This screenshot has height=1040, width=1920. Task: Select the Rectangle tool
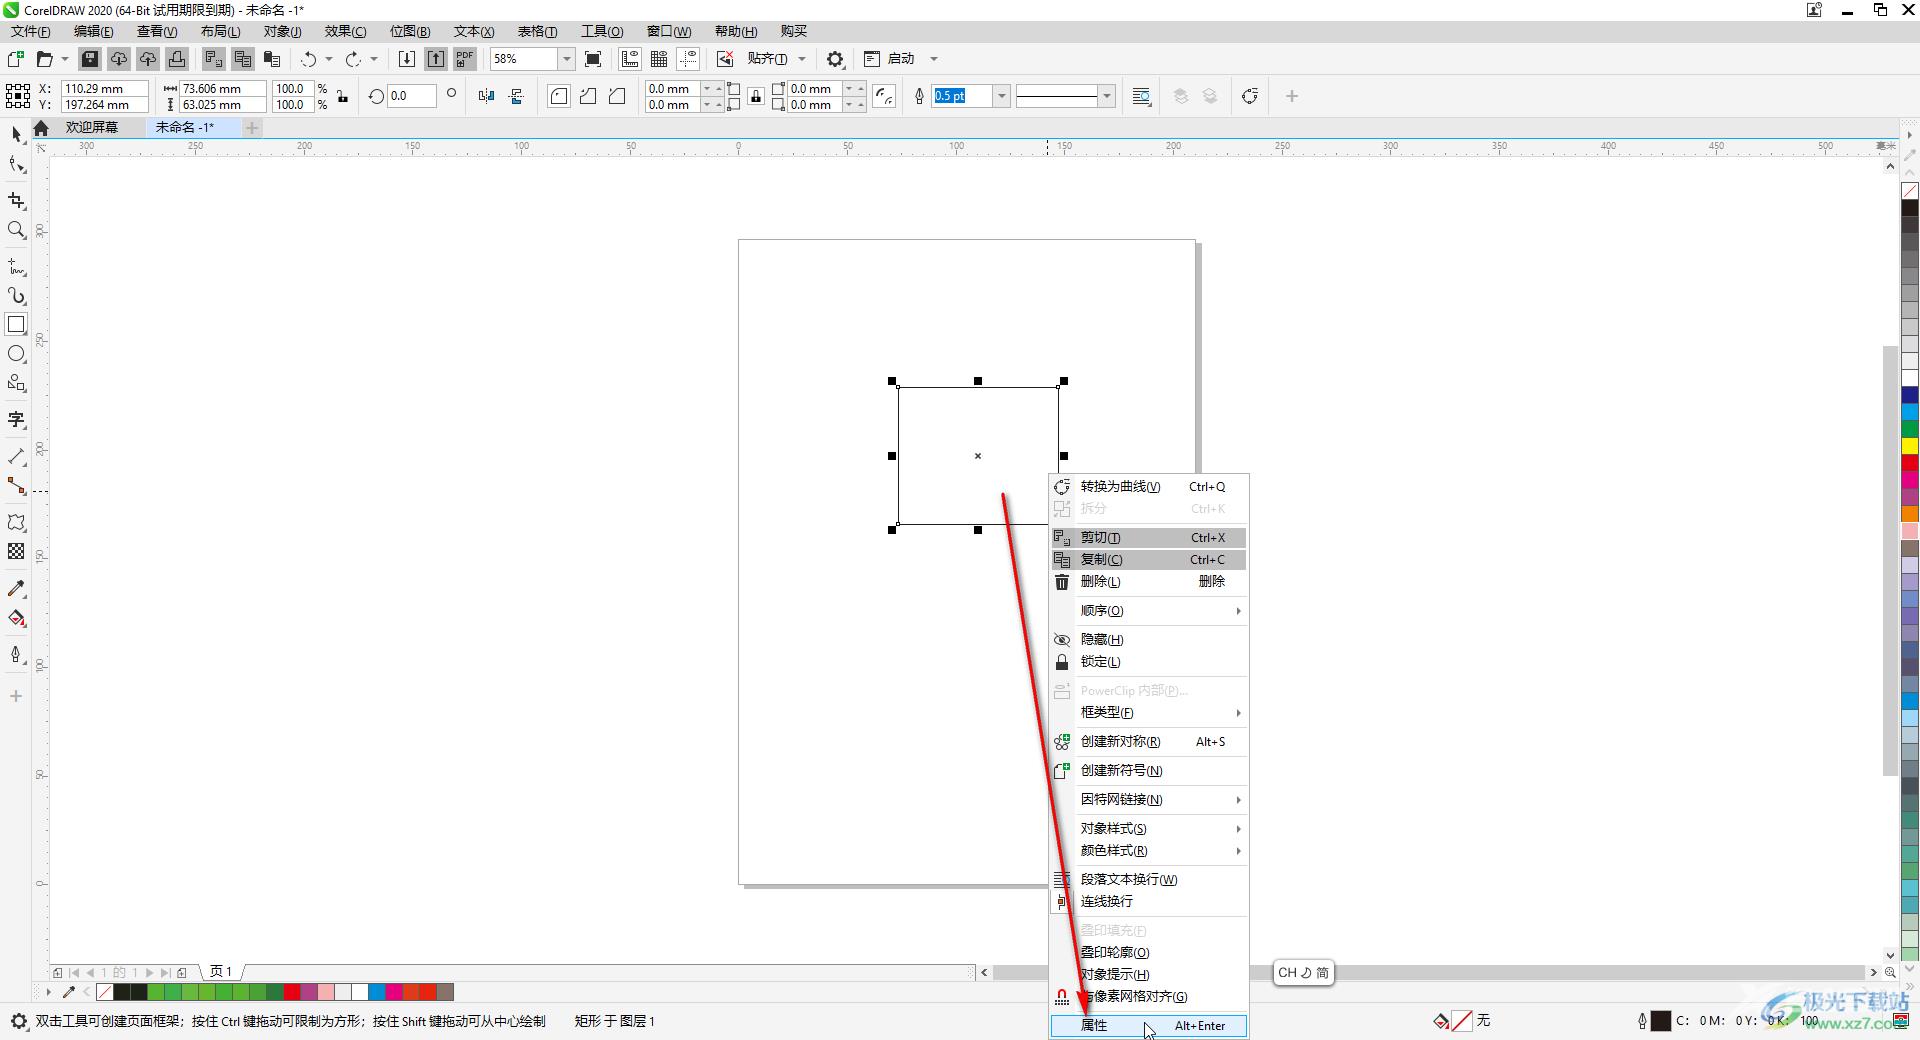click(x=16, y=325)
